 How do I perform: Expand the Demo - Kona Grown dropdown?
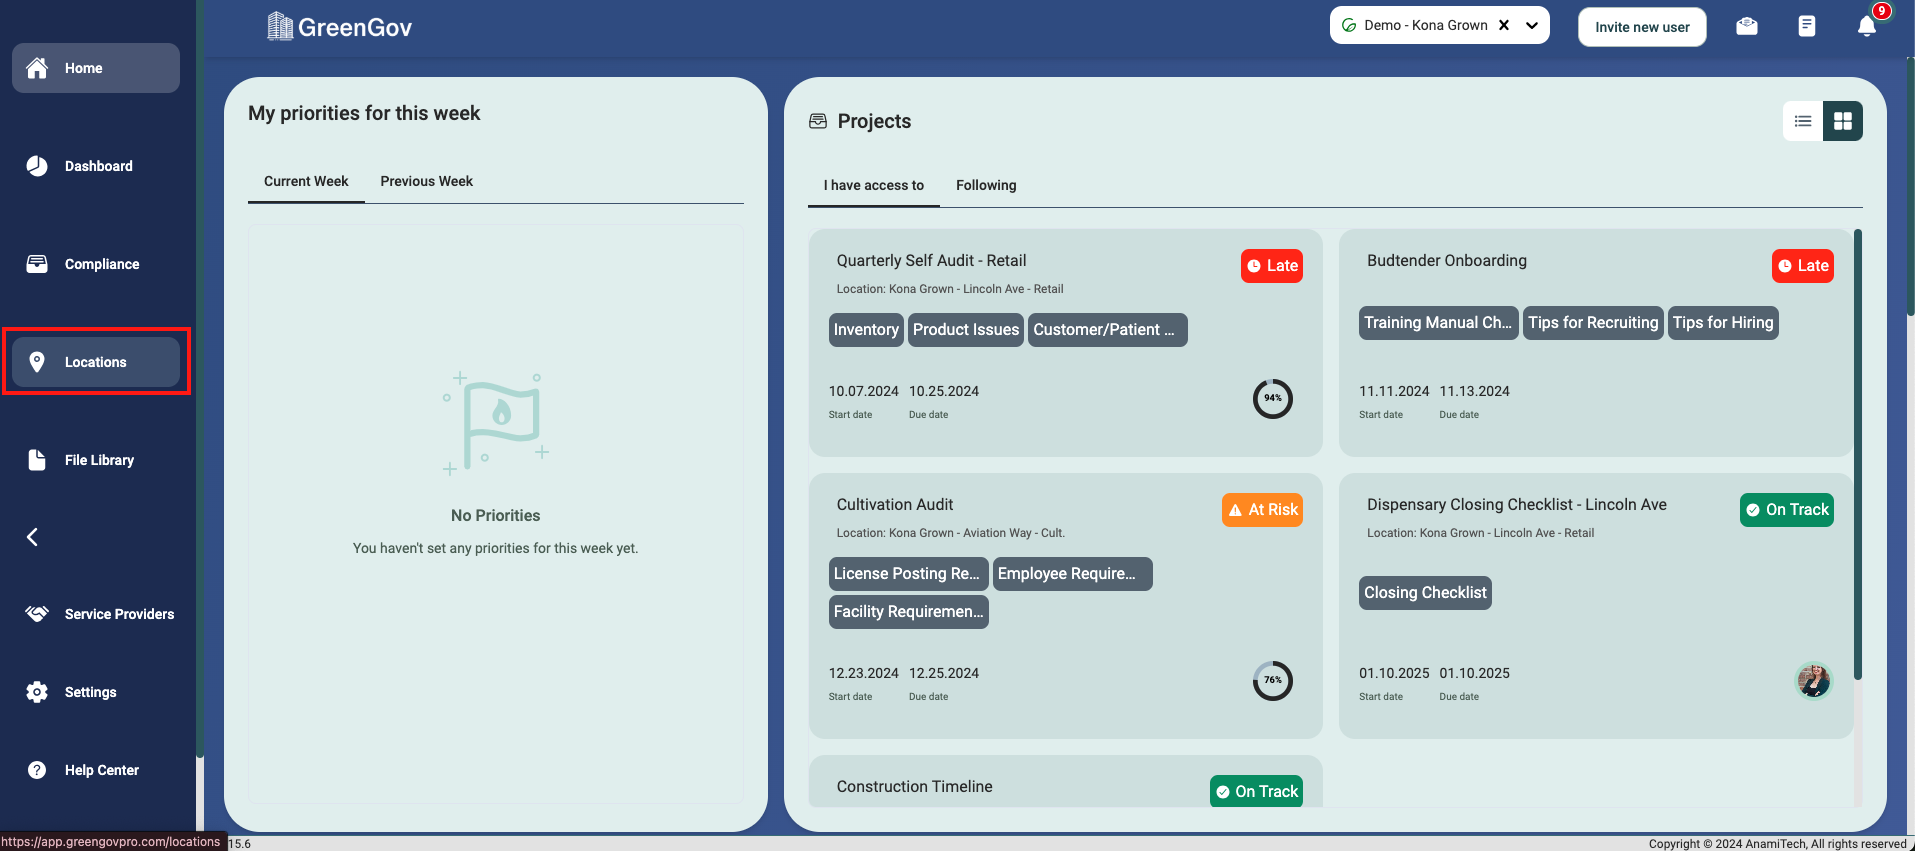1532,25
